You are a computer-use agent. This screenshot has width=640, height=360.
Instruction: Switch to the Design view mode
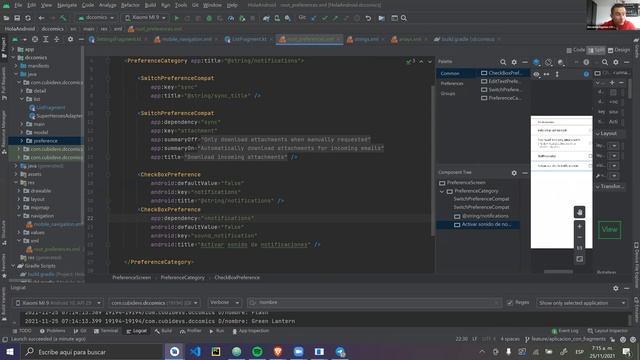coord(619,50)
